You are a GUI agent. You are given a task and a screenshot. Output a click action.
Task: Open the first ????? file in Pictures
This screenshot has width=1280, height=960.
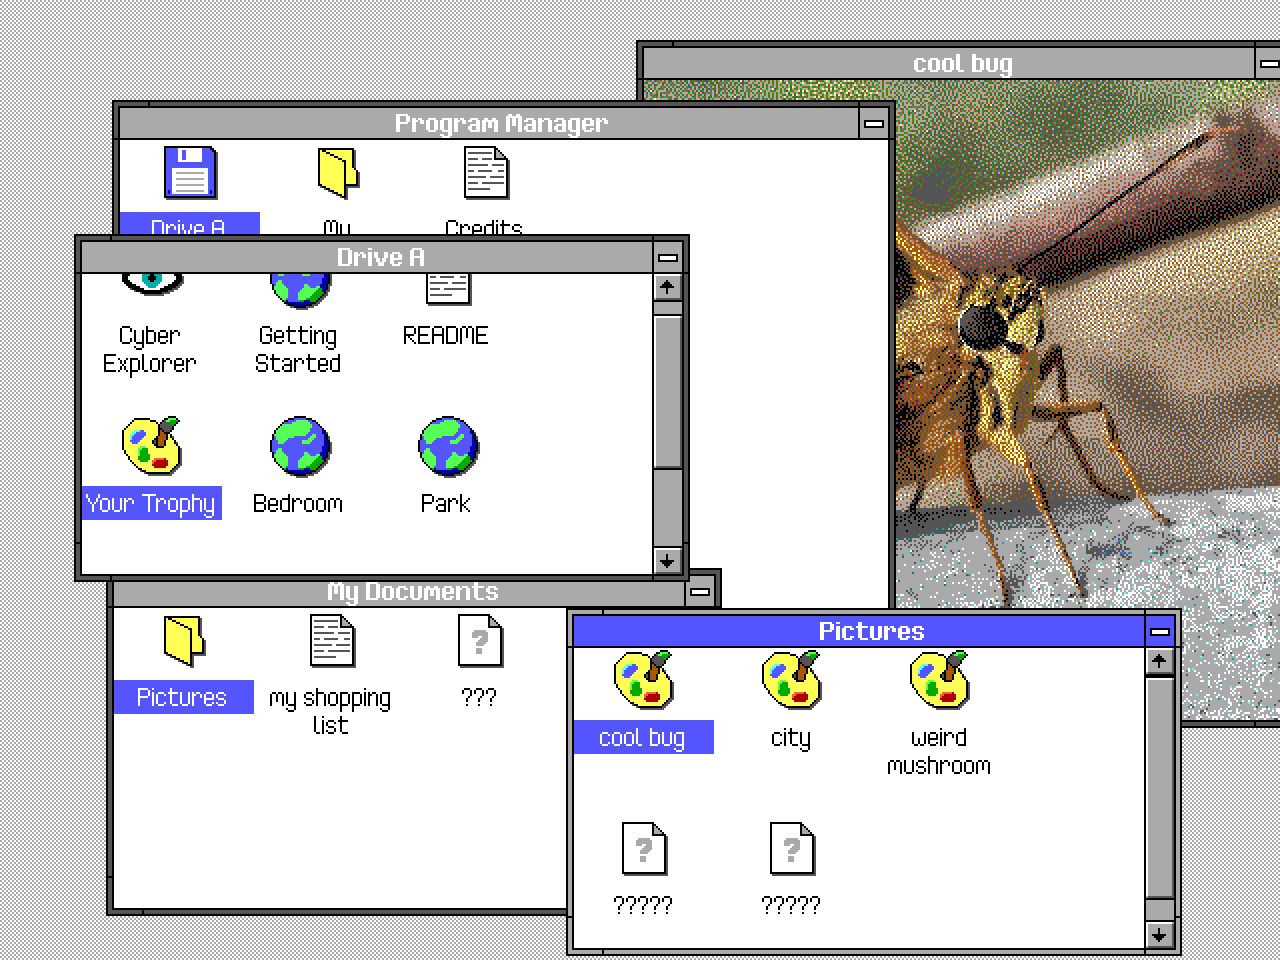pos(644,849)
